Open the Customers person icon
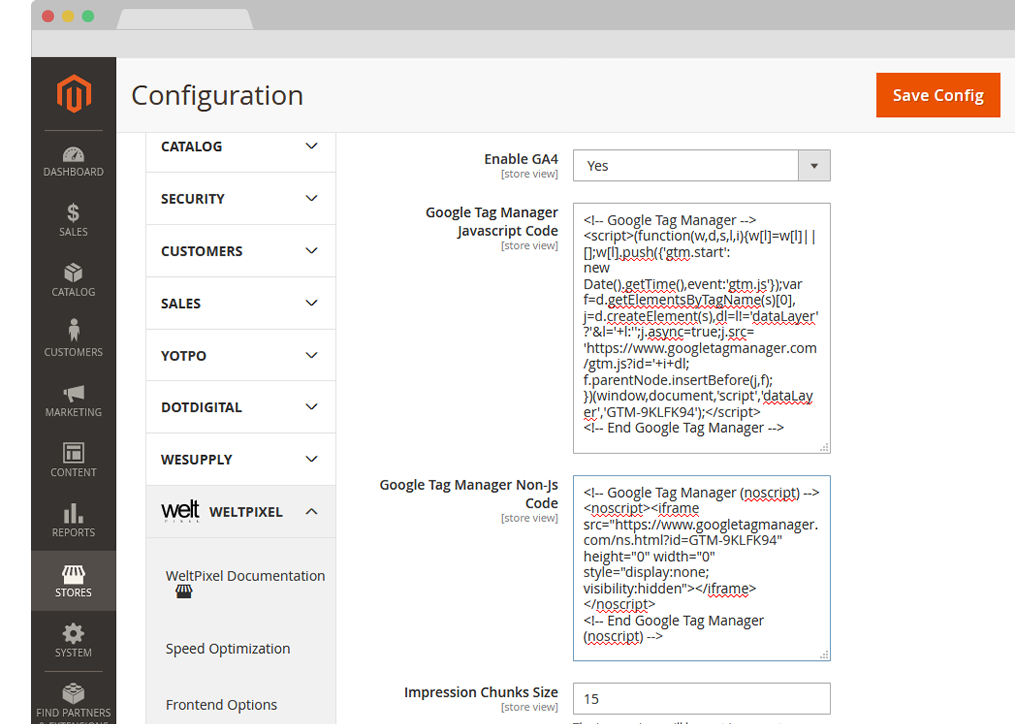 click(73, 331)
